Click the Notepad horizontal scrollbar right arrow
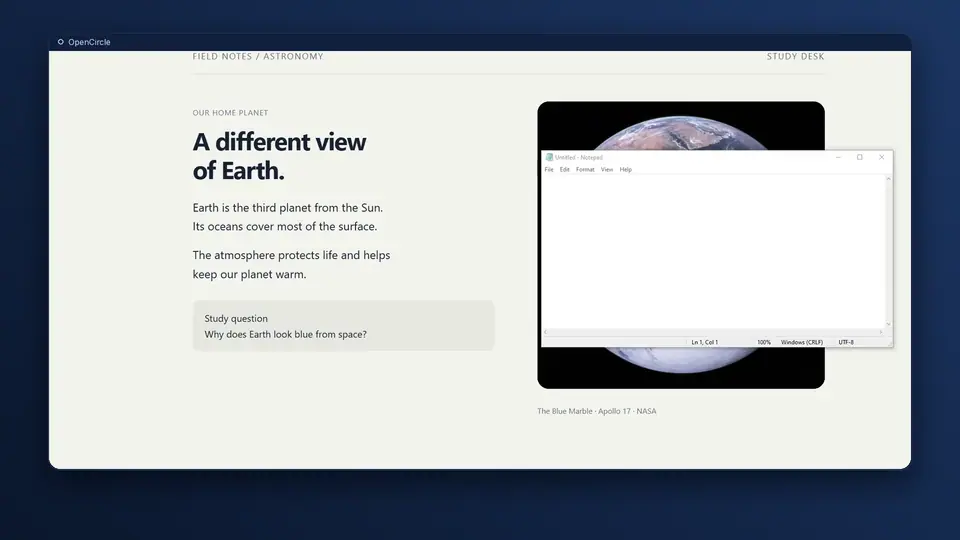 coord(881,332)
